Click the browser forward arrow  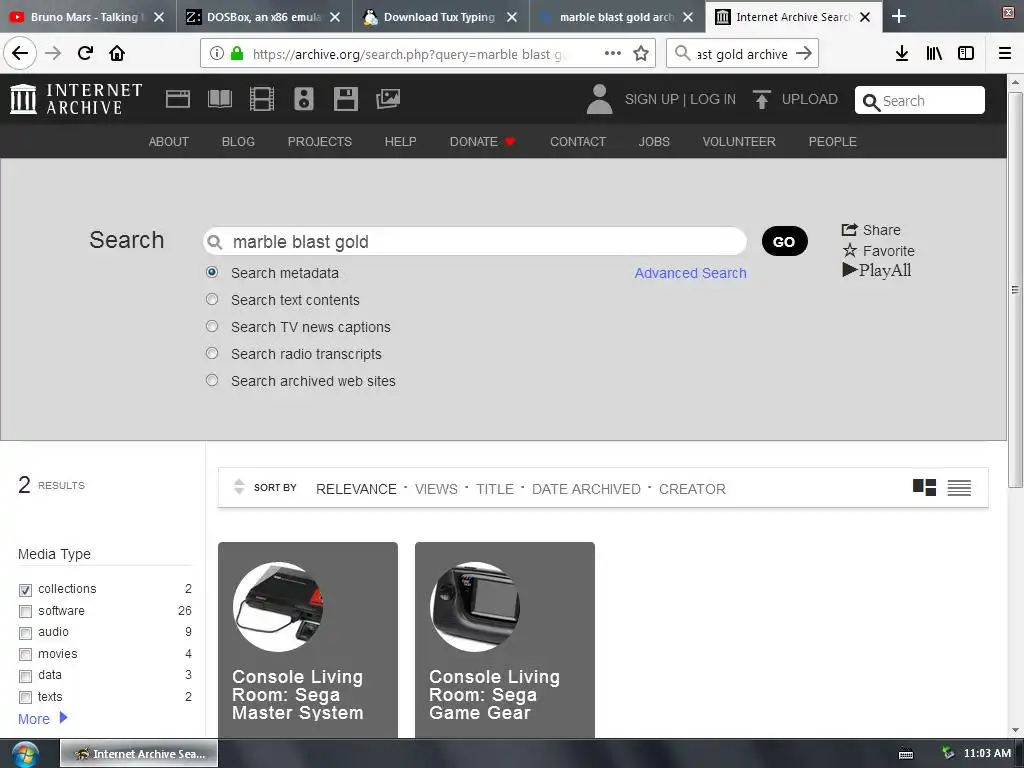click(53, 53)
